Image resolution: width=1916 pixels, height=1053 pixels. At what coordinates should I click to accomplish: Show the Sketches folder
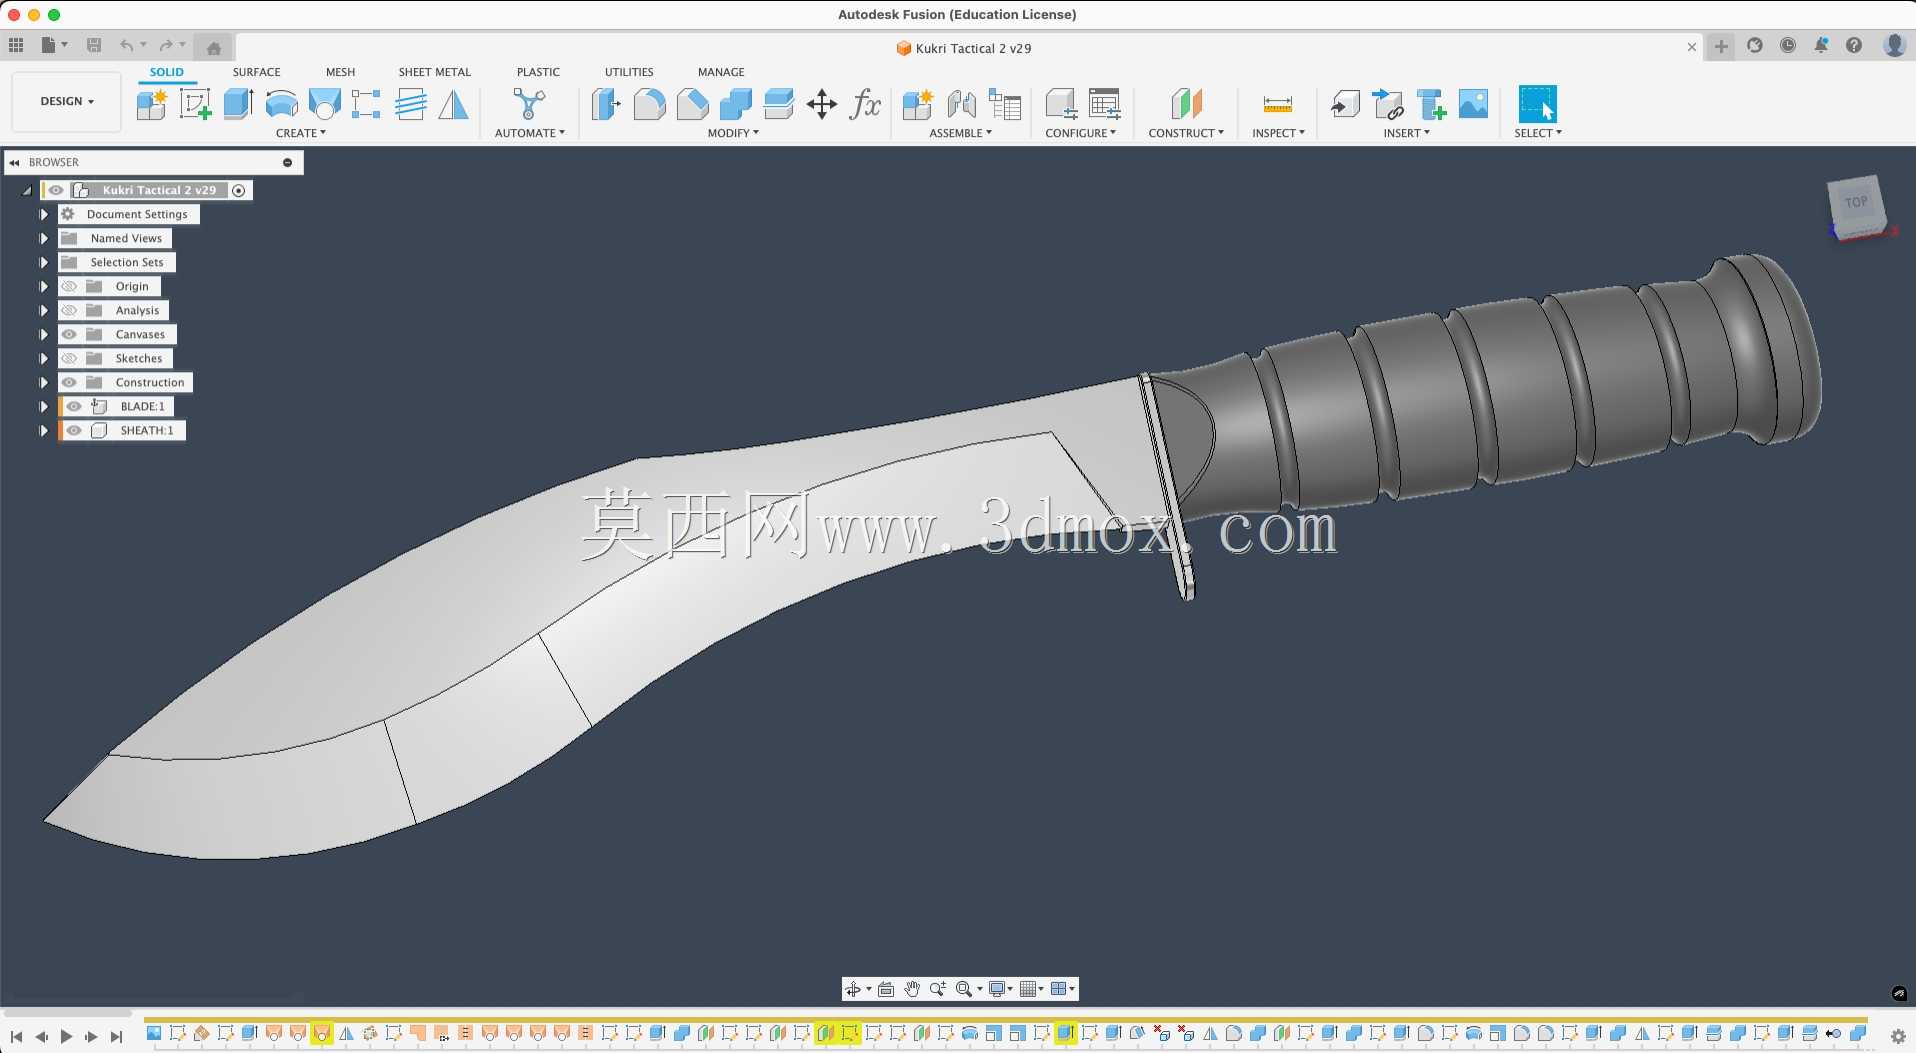[x=69, y=358]
